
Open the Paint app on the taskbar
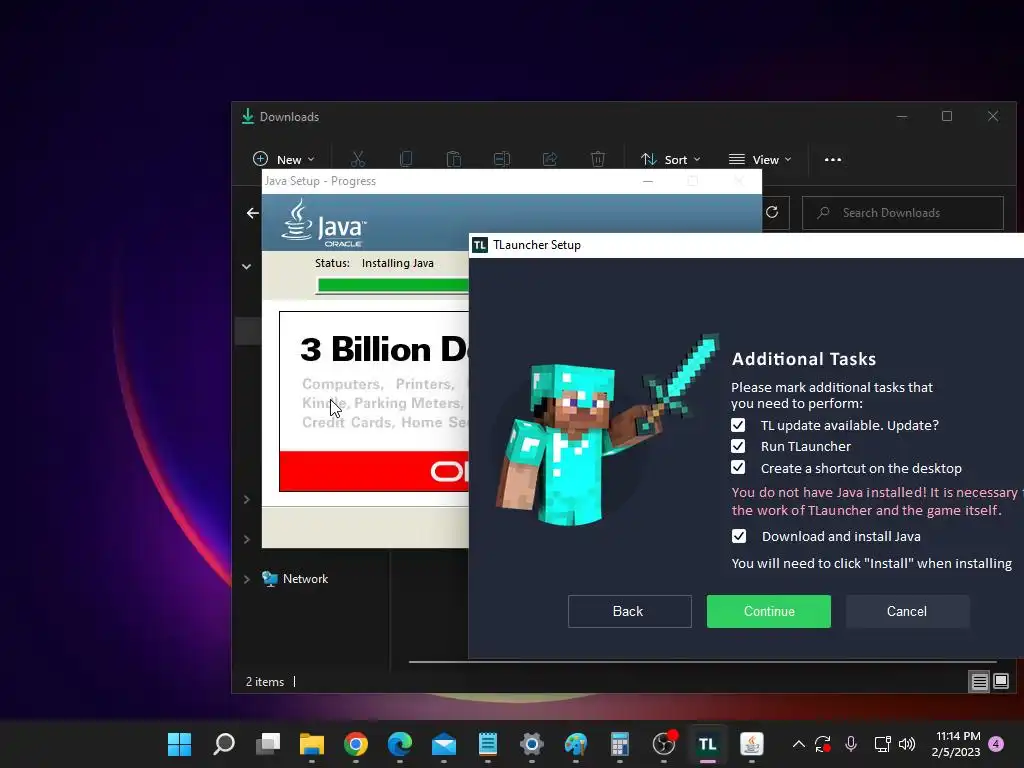click(576, 744)
